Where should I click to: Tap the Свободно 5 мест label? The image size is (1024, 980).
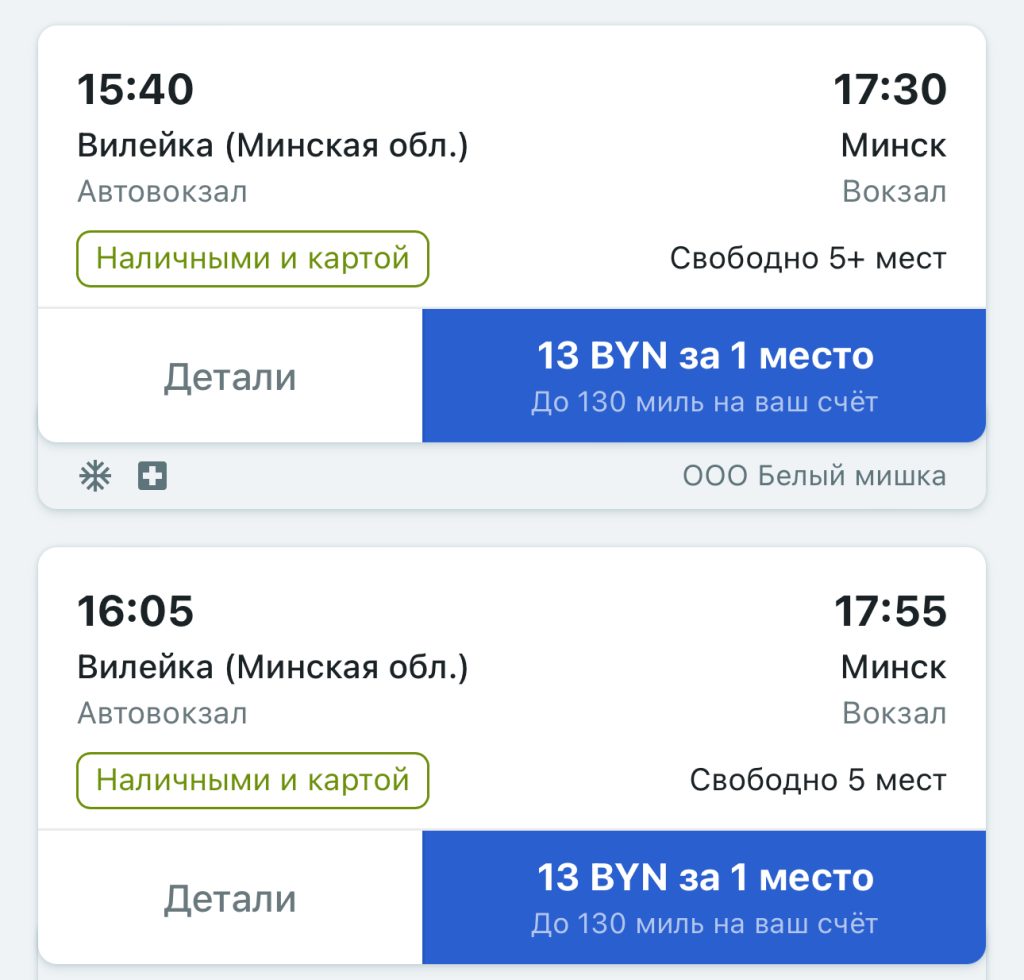(x=817, y=780)
